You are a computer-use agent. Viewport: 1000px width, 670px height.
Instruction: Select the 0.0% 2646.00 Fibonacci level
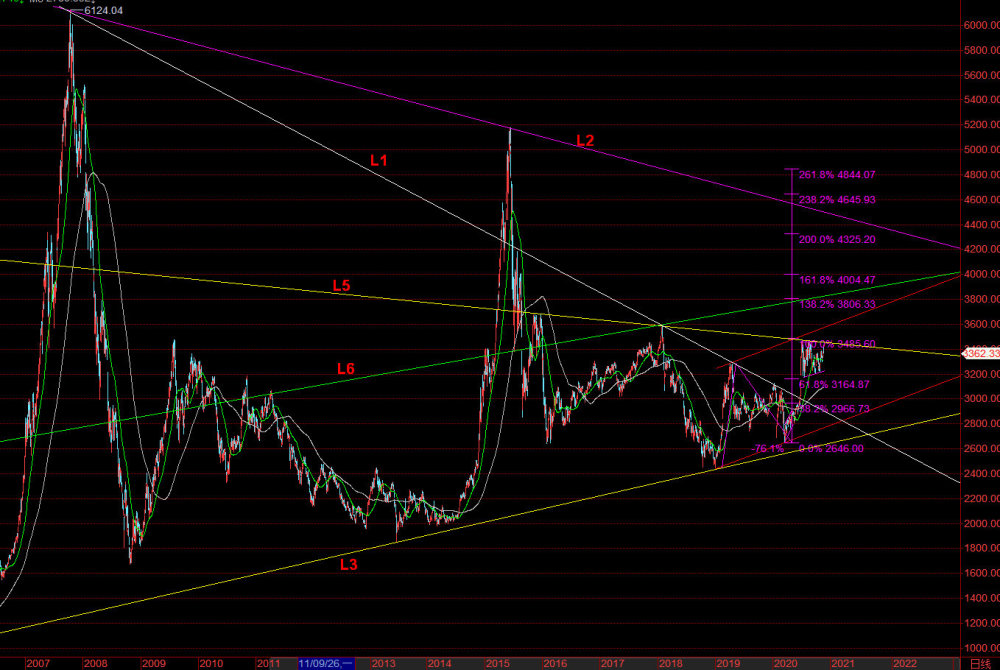coord(831,449)
